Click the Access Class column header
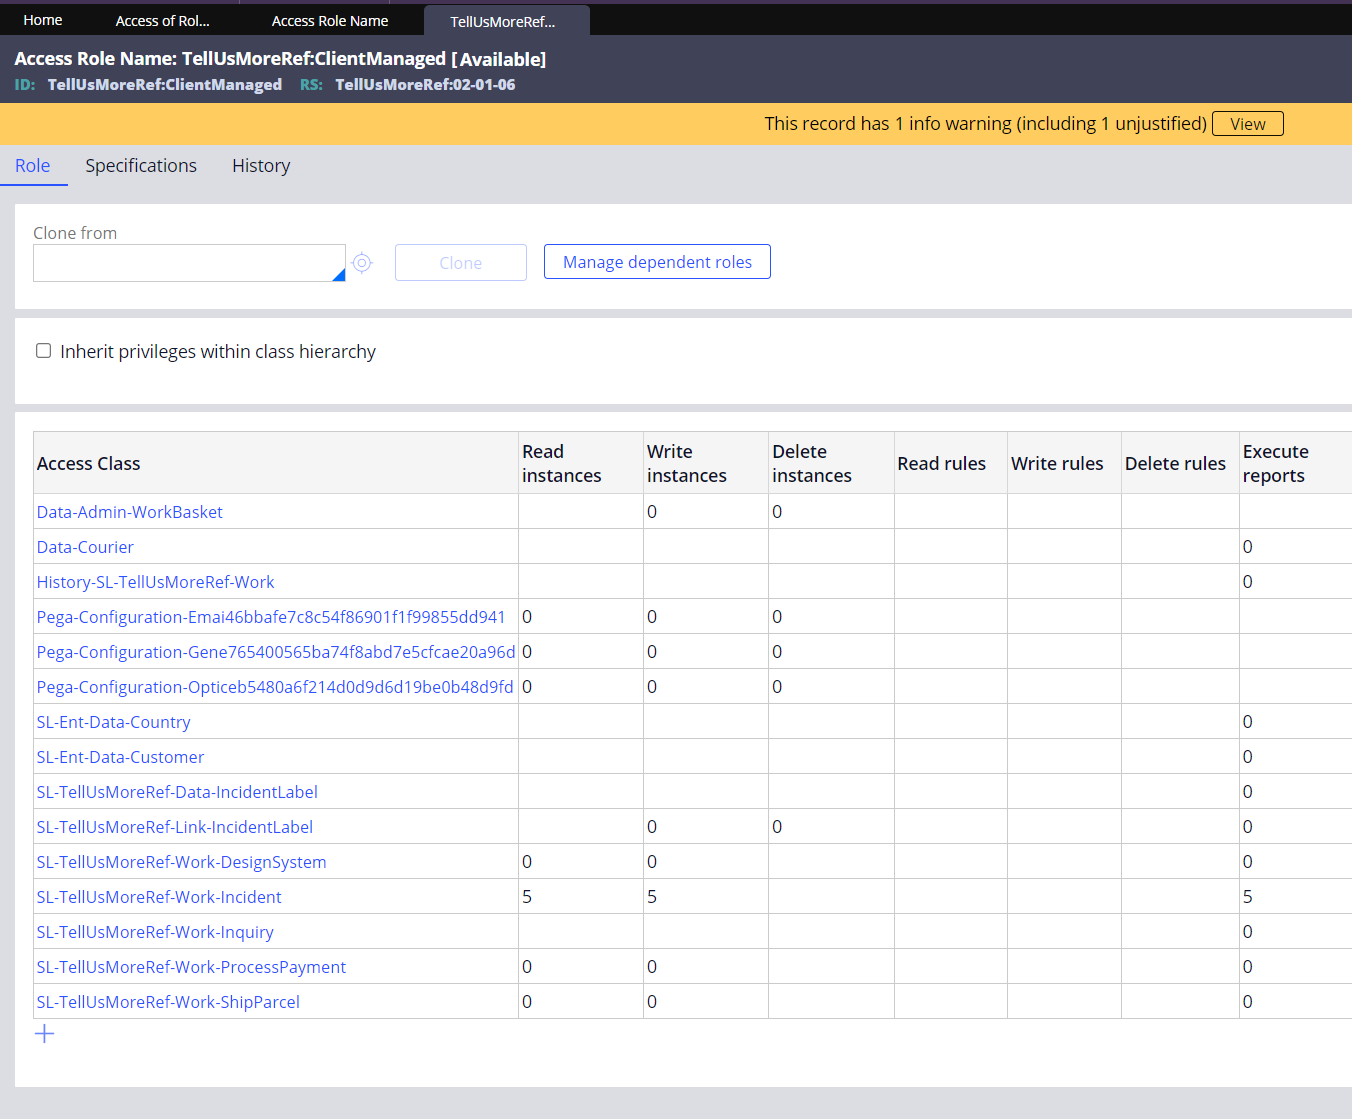Screen dimensions: 1352x1119 tap(276, 463)
